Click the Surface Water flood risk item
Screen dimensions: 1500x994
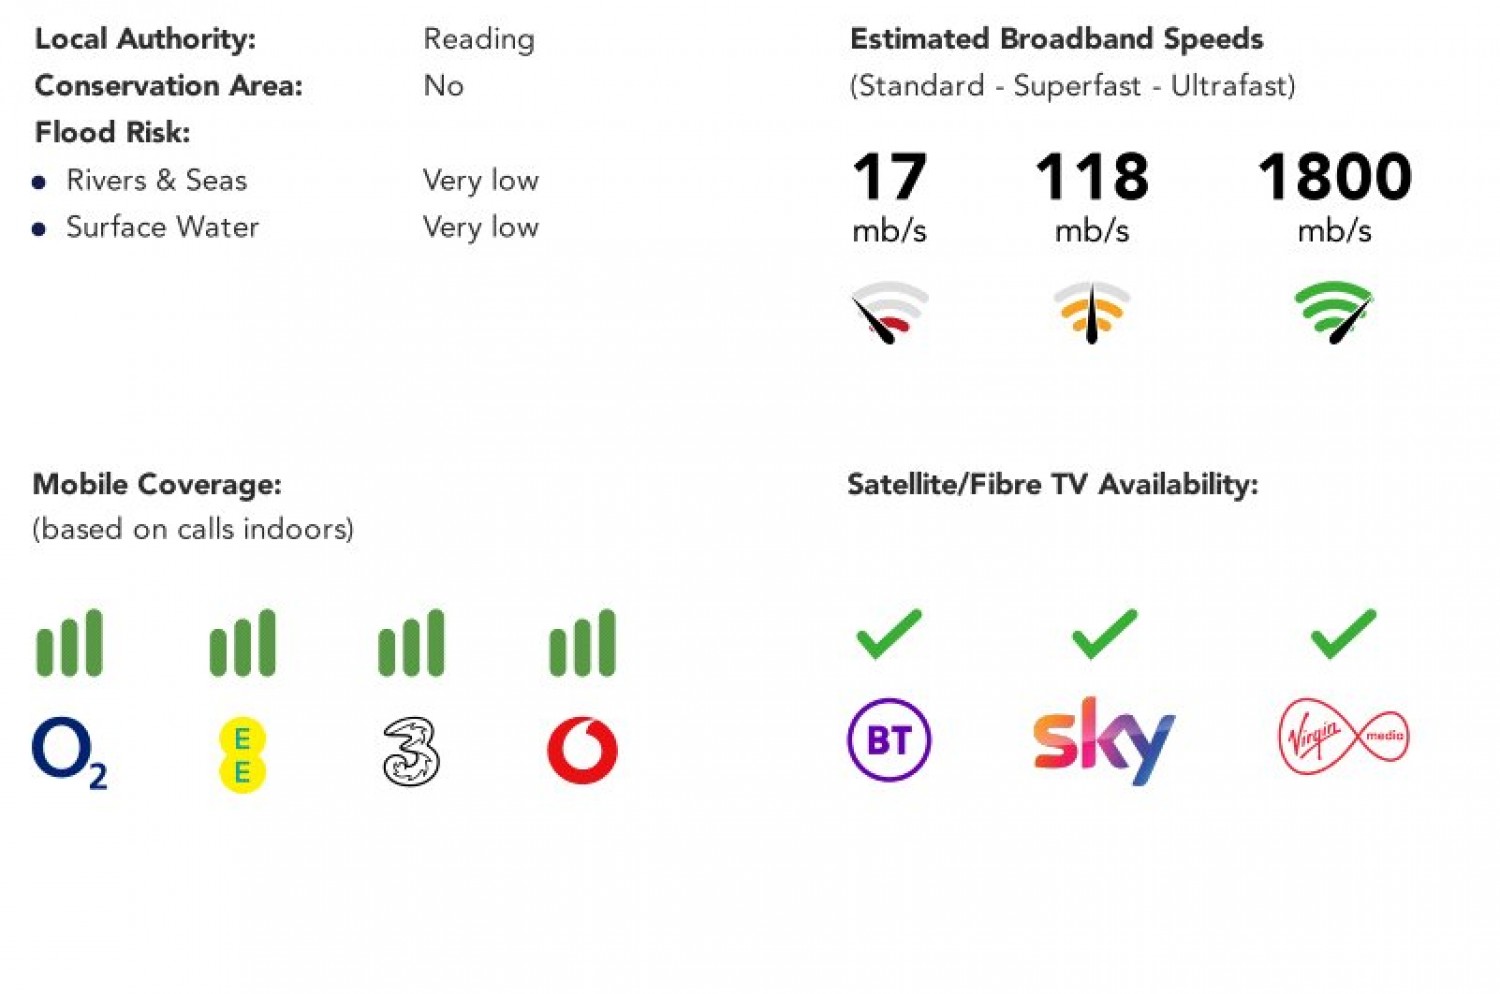pos(162,227)
